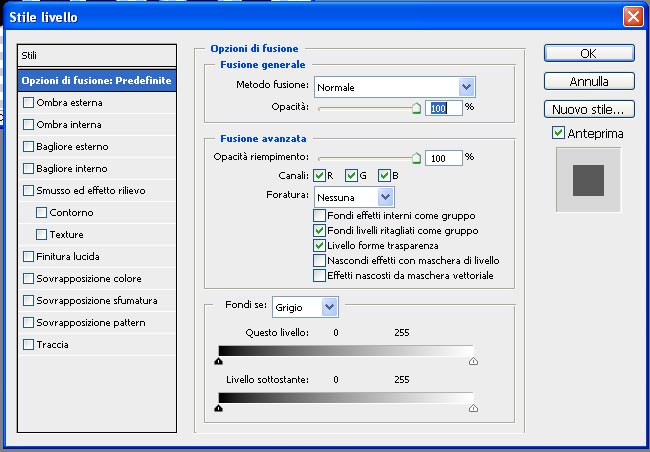Click the Metodo fusione dropdown arrow
Image resolution: width=650 pixels, height=452 pixels.
coord(466,87)
